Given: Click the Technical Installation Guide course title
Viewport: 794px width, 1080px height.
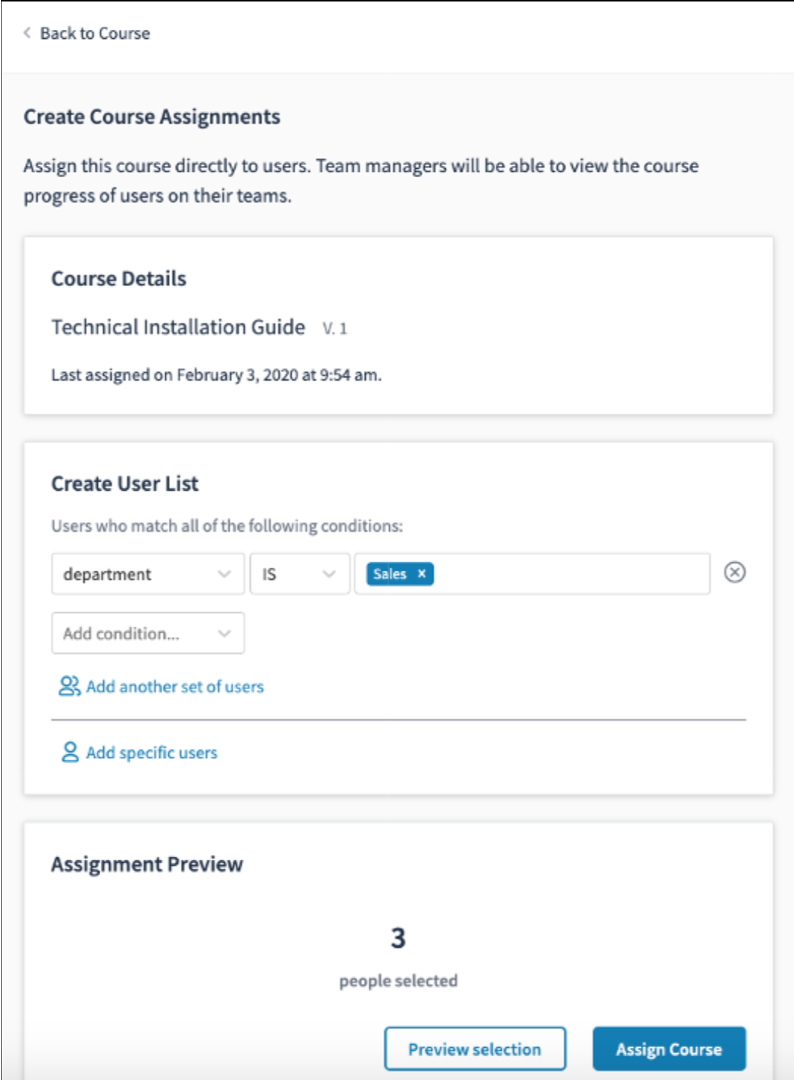Looking at the screenshot, I should [178, 327].
